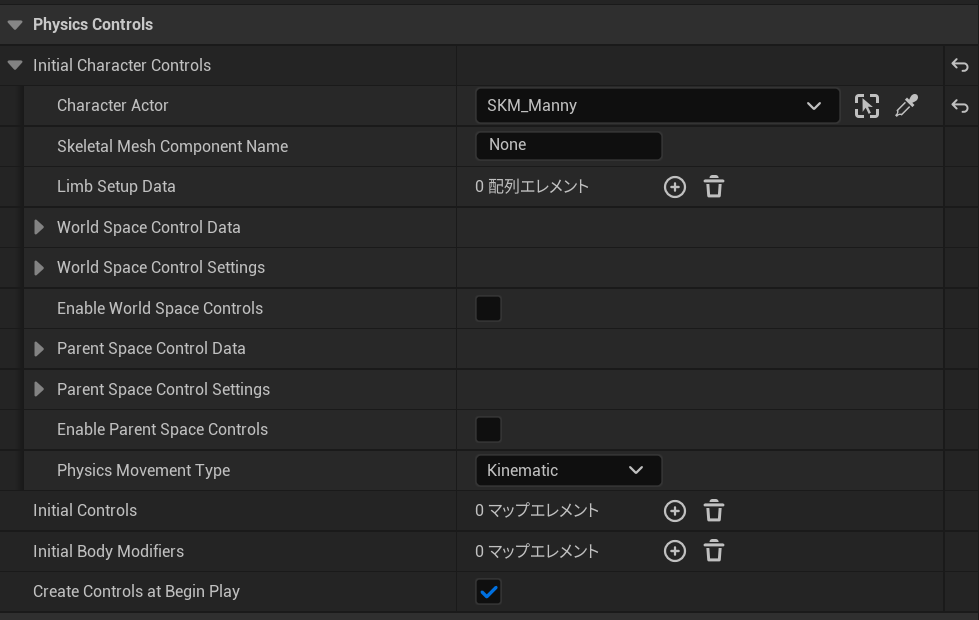Viewport: 979px width, 620px height.
Task: Open the Physics Movement Type dropdown
Action: [x=568, y=470]
